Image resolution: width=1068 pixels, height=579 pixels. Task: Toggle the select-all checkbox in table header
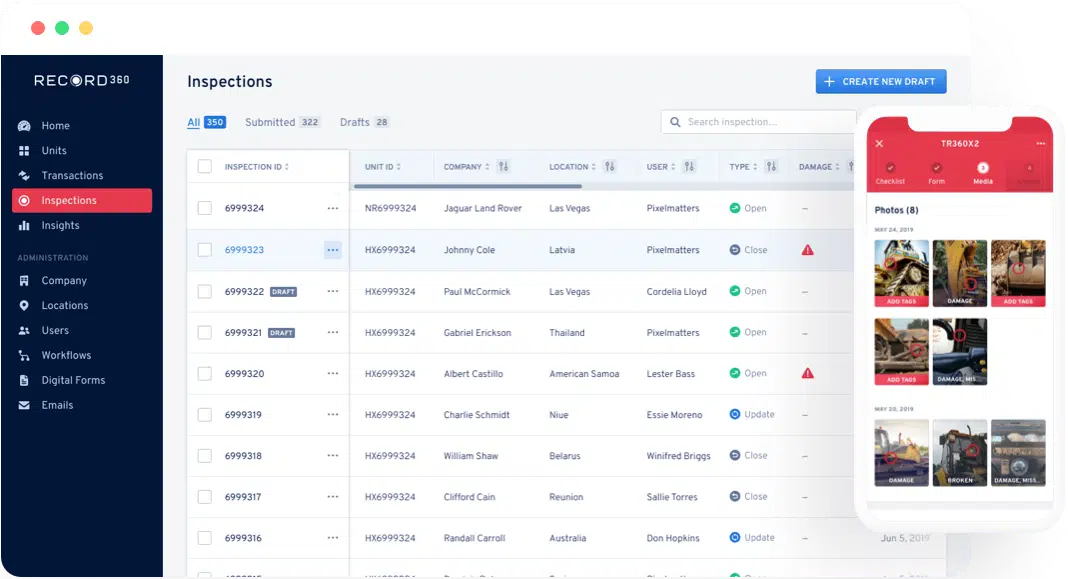205,167
